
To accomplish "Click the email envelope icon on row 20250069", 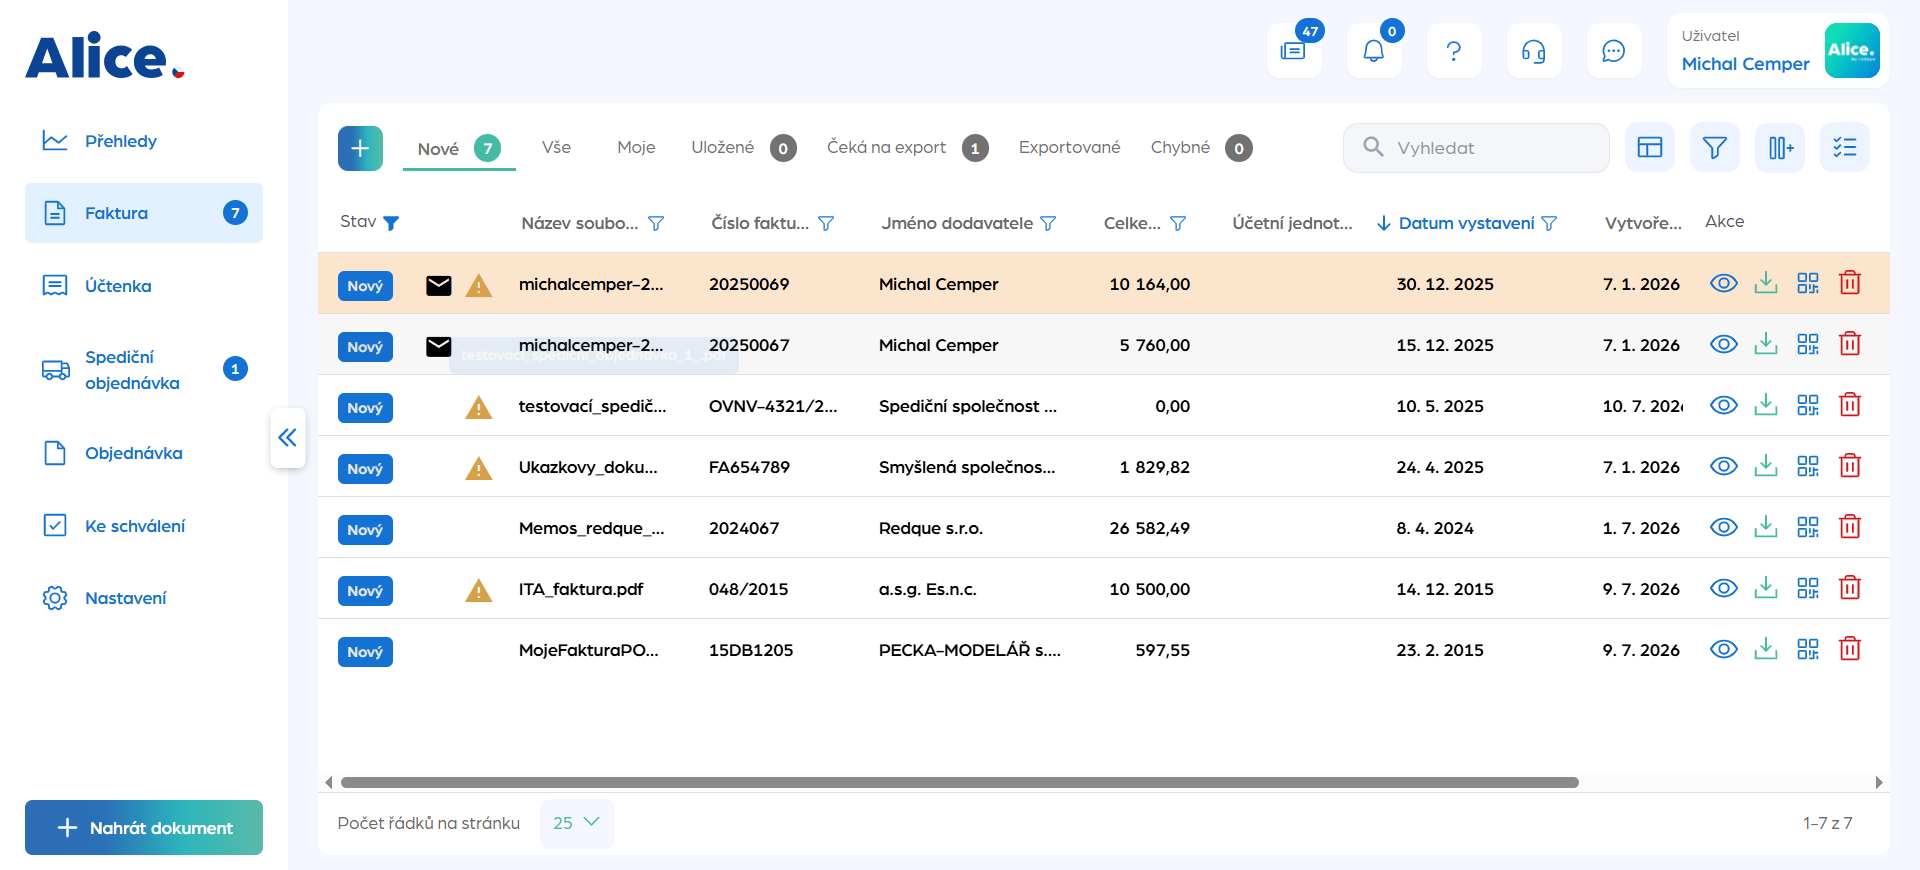I will point(439,286).
